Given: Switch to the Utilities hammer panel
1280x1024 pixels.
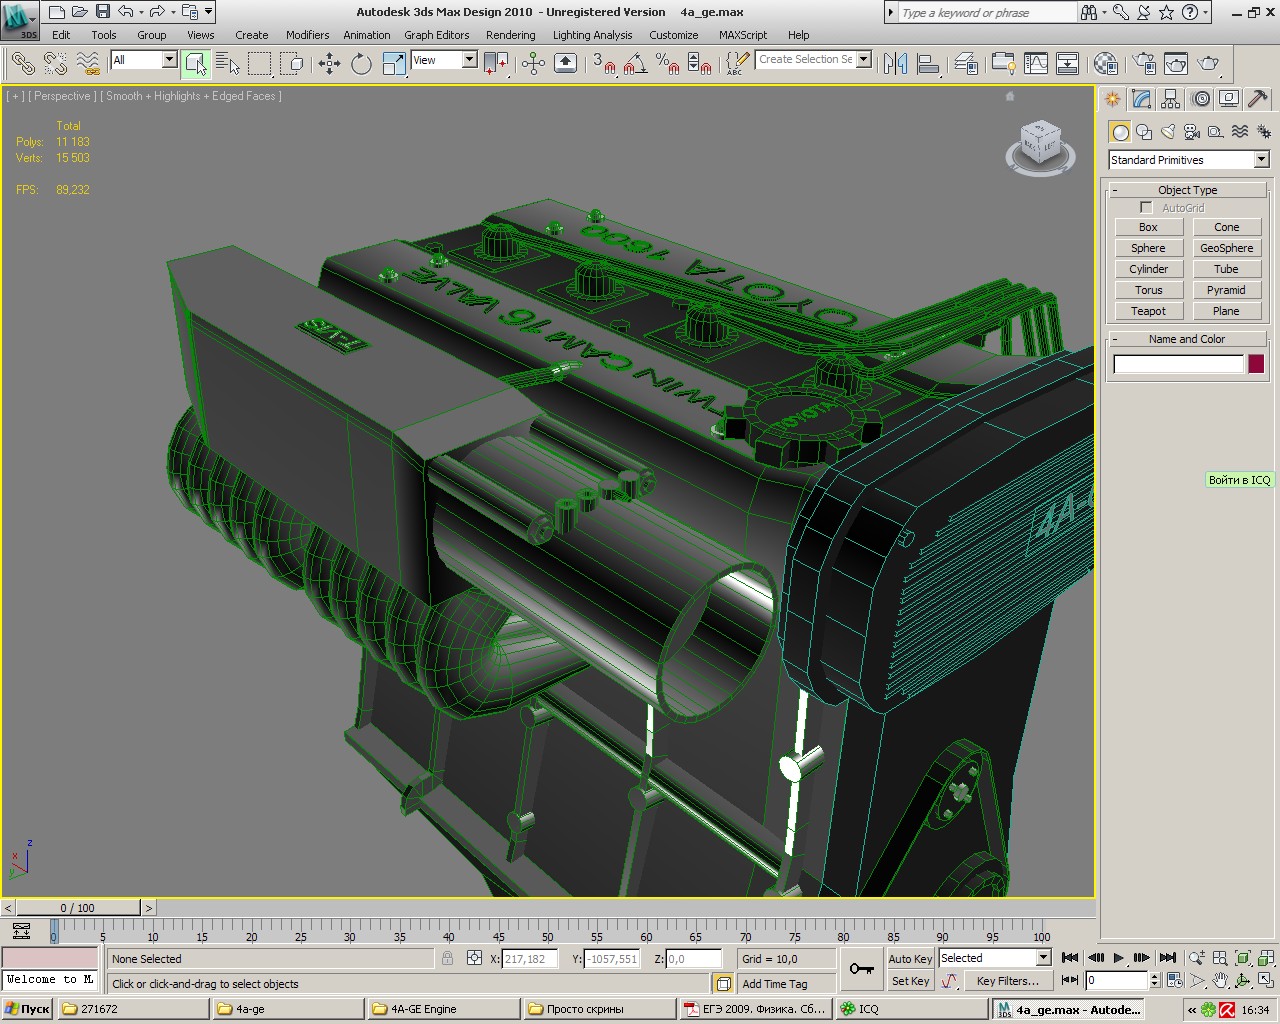Looking at the screenshot, I should pyautogui.click(x=1258, y=99).
